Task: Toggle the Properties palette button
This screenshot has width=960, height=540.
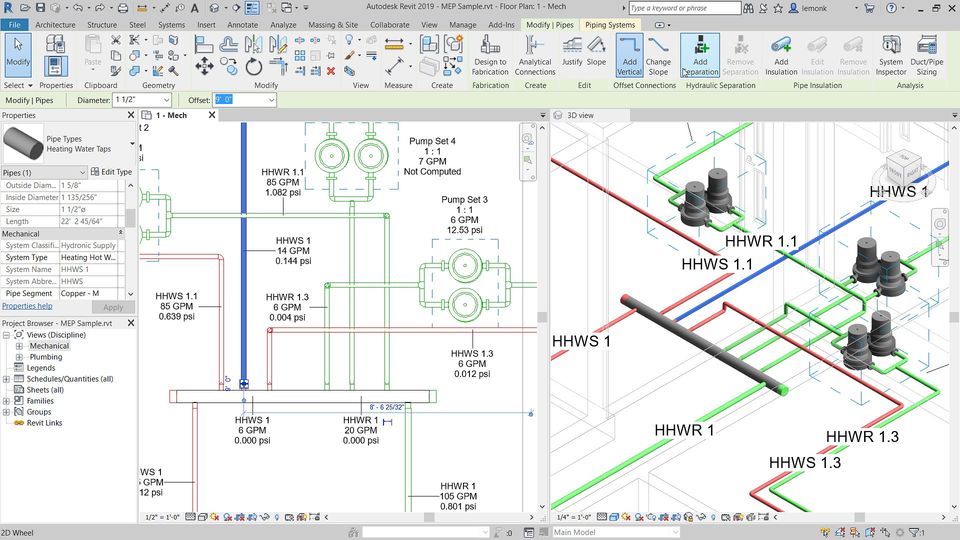Action: click(x=54, y=66)
